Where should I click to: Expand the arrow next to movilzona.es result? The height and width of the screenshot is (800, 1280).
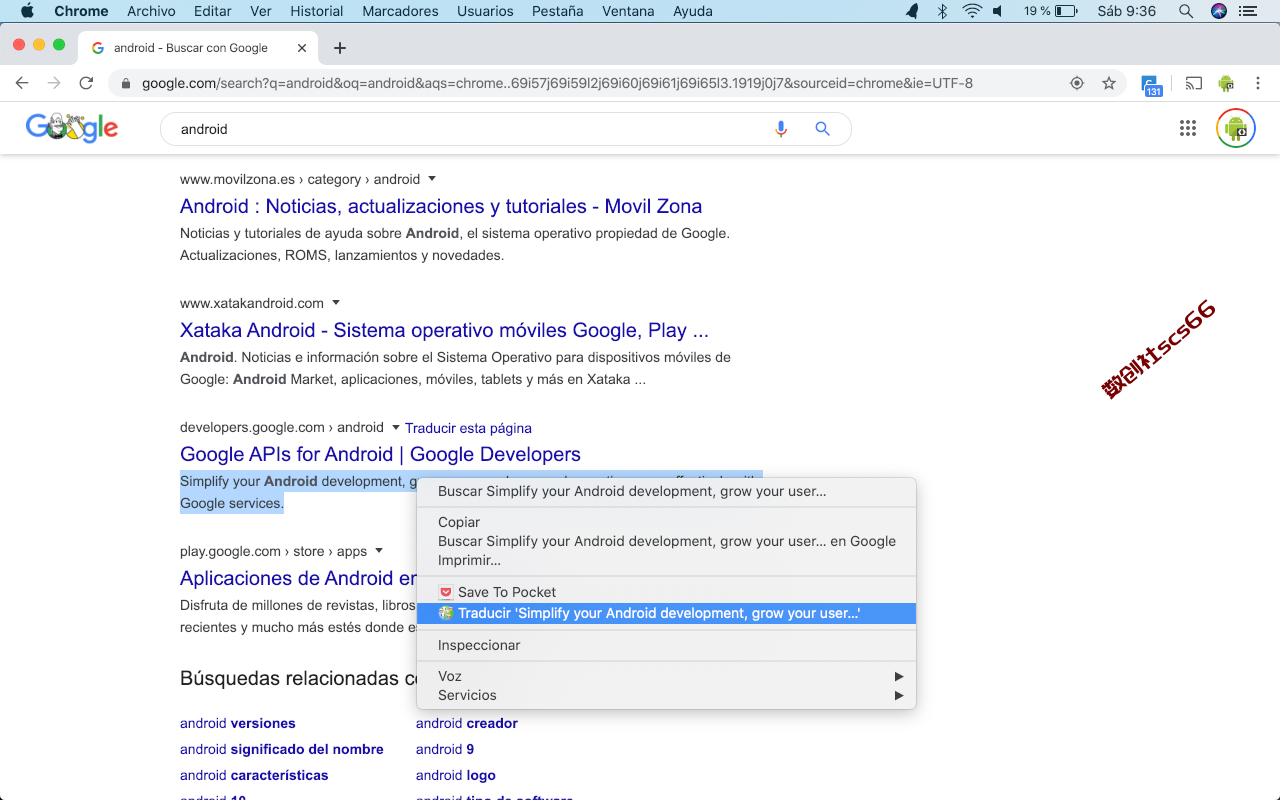point(432,179)
